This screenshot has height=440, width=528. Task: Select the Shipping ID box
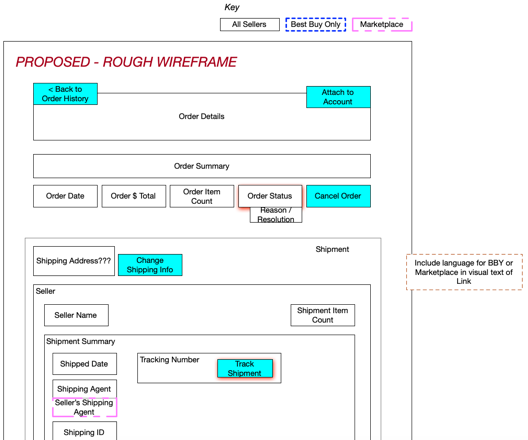pos(84,432)
